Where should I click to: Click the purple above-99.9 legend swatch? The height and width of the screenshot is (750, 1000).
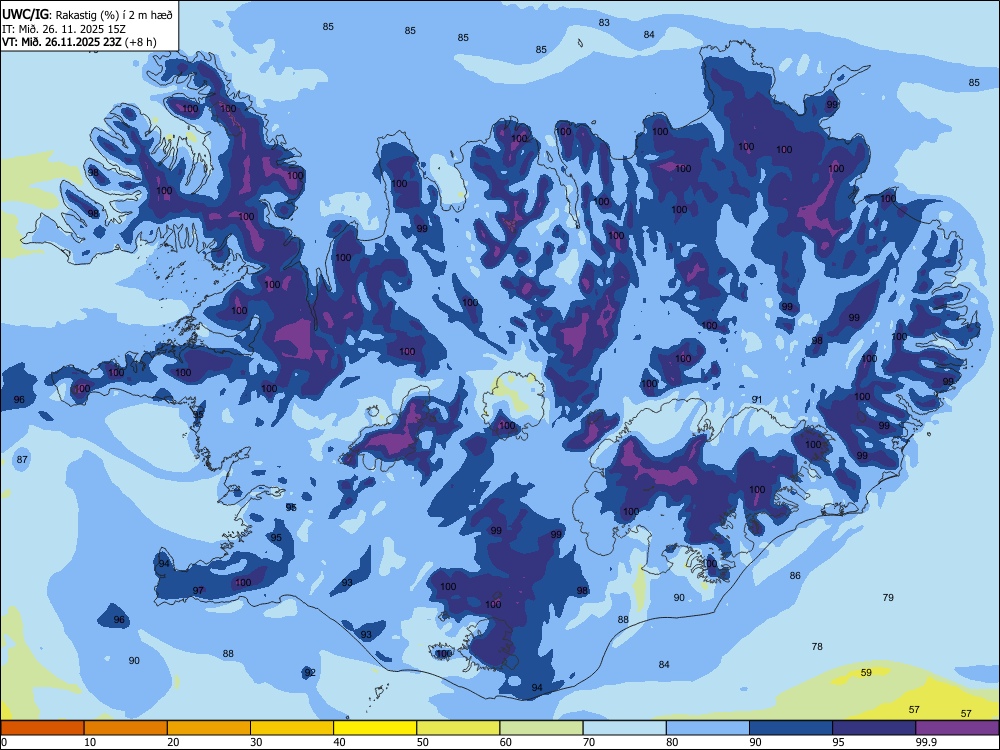pyautogui.click(x=957, y=728)
